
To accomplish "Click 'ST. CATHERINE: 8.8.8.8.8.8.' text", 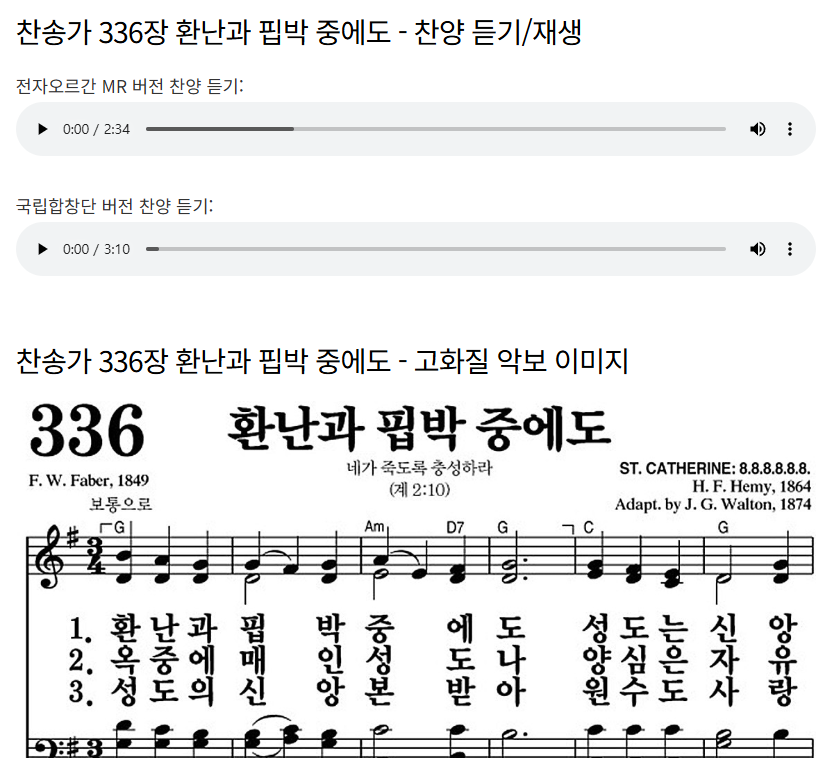I will 715,469.
